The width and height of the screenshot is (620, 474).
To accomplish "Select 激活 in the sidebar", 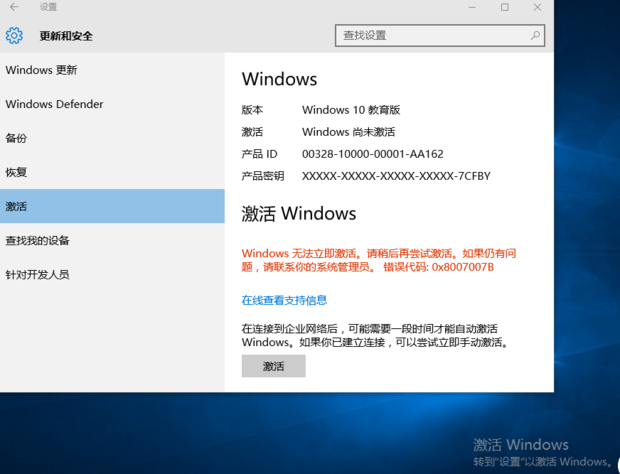I will click(x=112, y=206).
